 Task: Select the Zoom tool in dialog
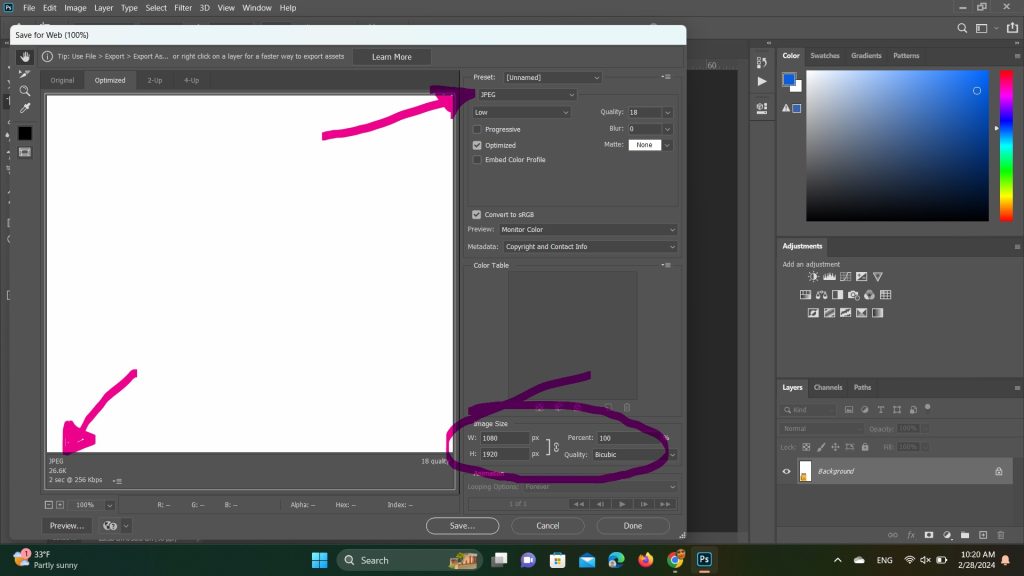point(25,91)
